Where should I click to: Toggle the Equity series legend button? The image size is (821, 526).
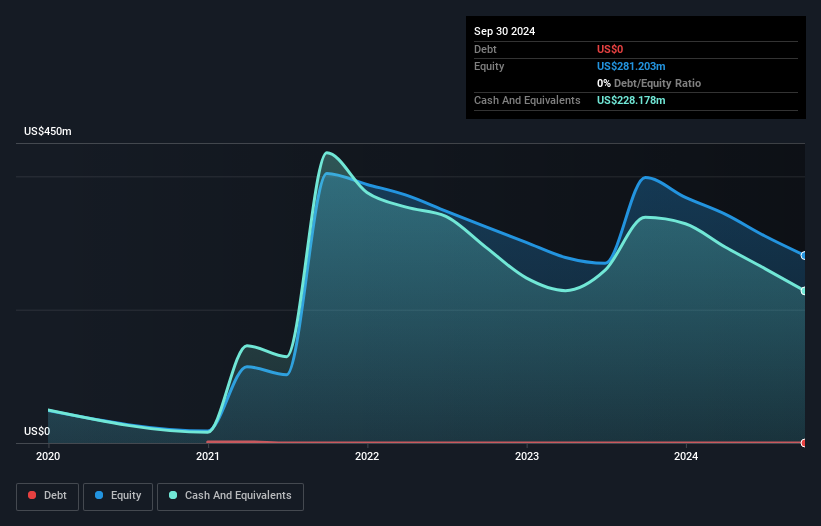click(x=118, y=496)
